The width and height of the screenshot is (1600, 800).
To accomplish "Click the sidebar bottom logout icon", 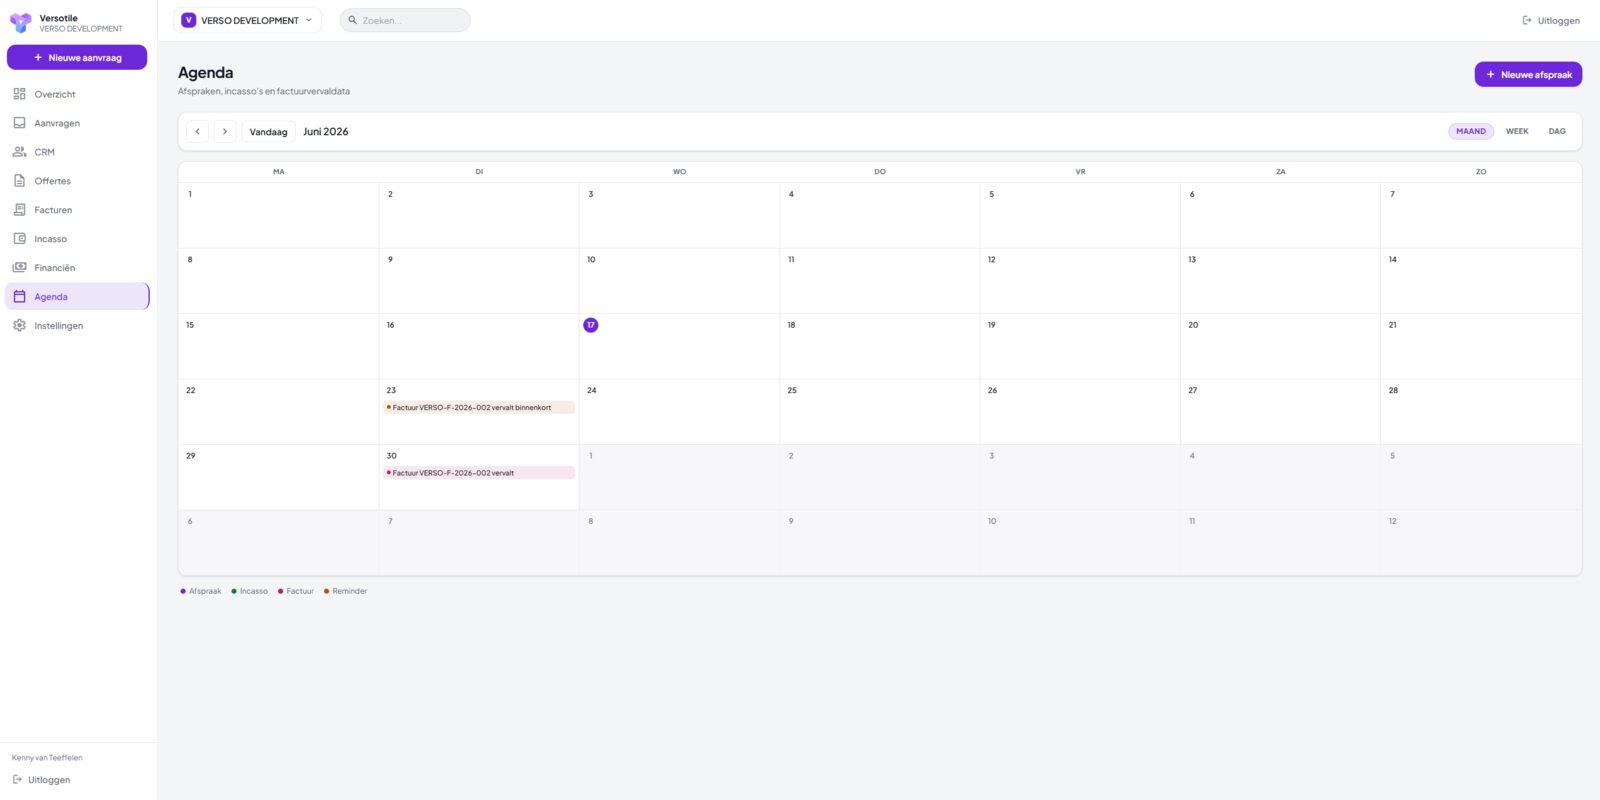I will coord(17,780).
